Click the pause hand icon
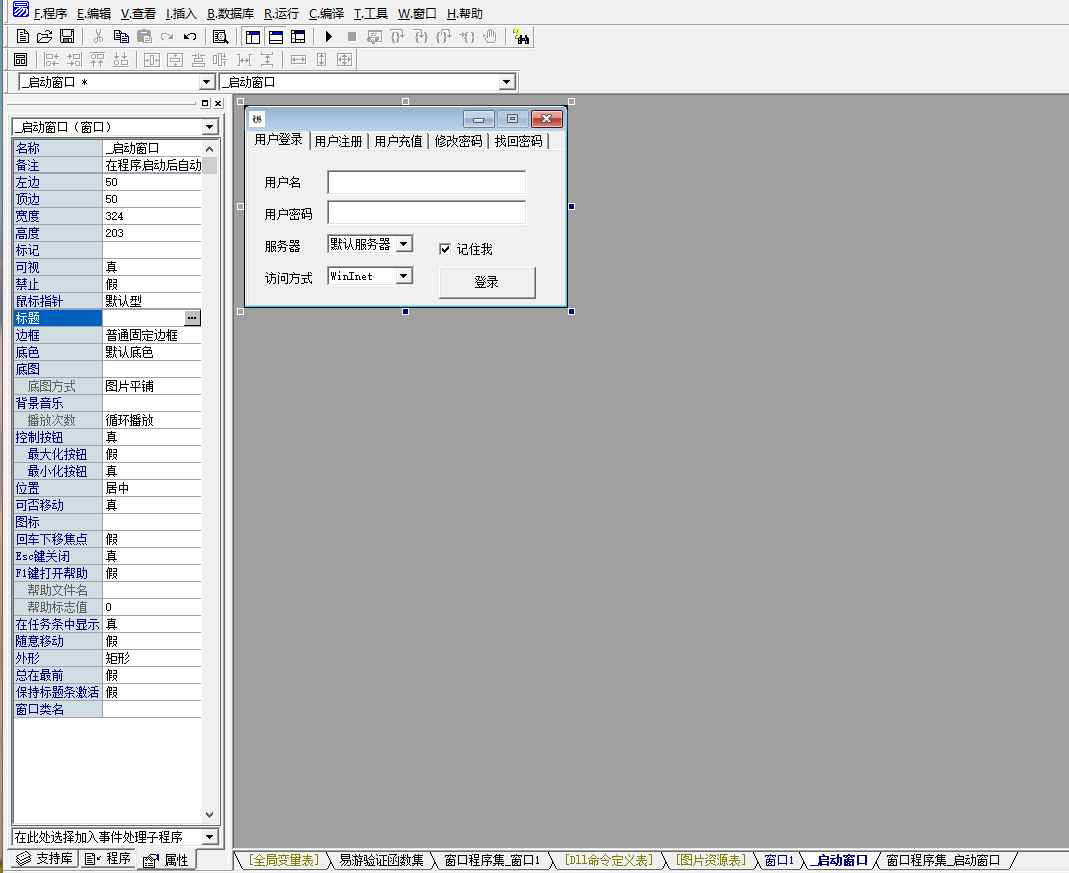Viewport: 1069px width, 873px height. point(490,37)
